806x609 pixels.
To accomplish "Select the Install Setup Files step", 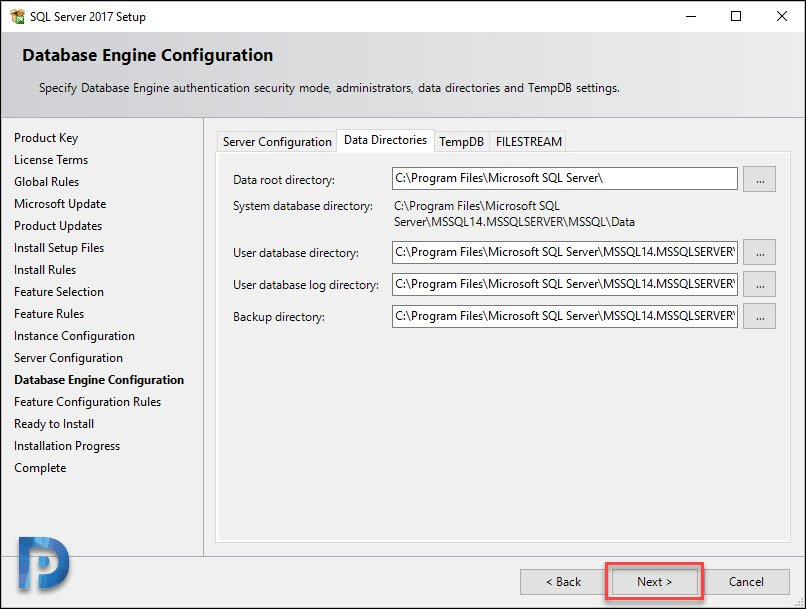I will point(59,248).
